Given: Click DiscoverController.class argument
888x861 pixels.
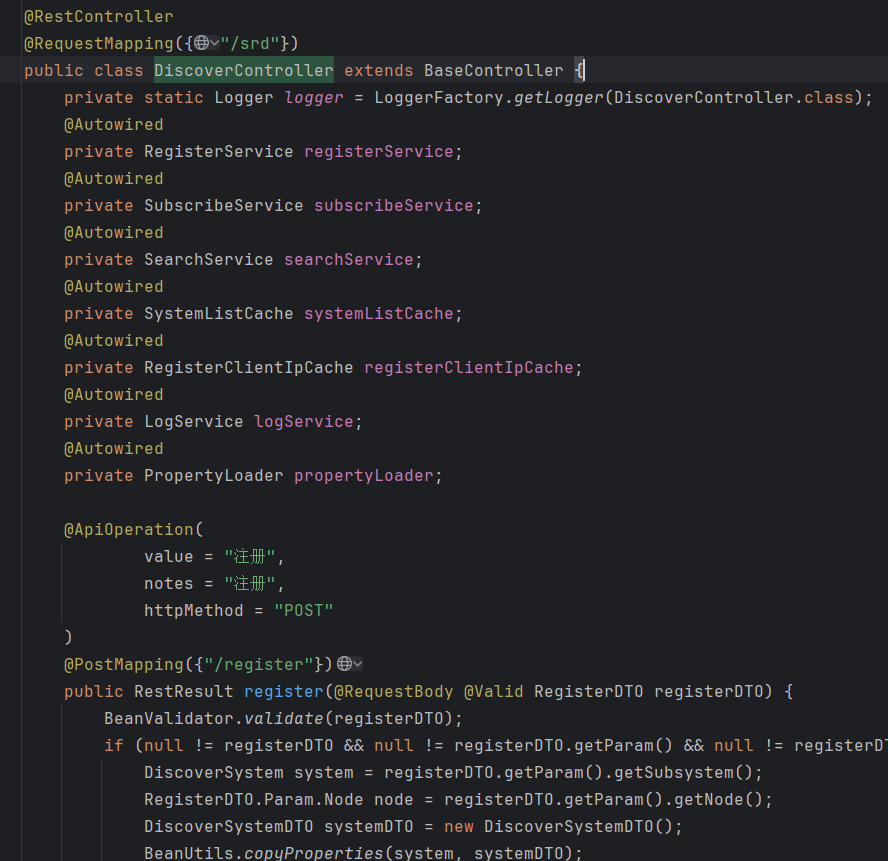Looking at the screenshot, I should [x=733, y=97].
